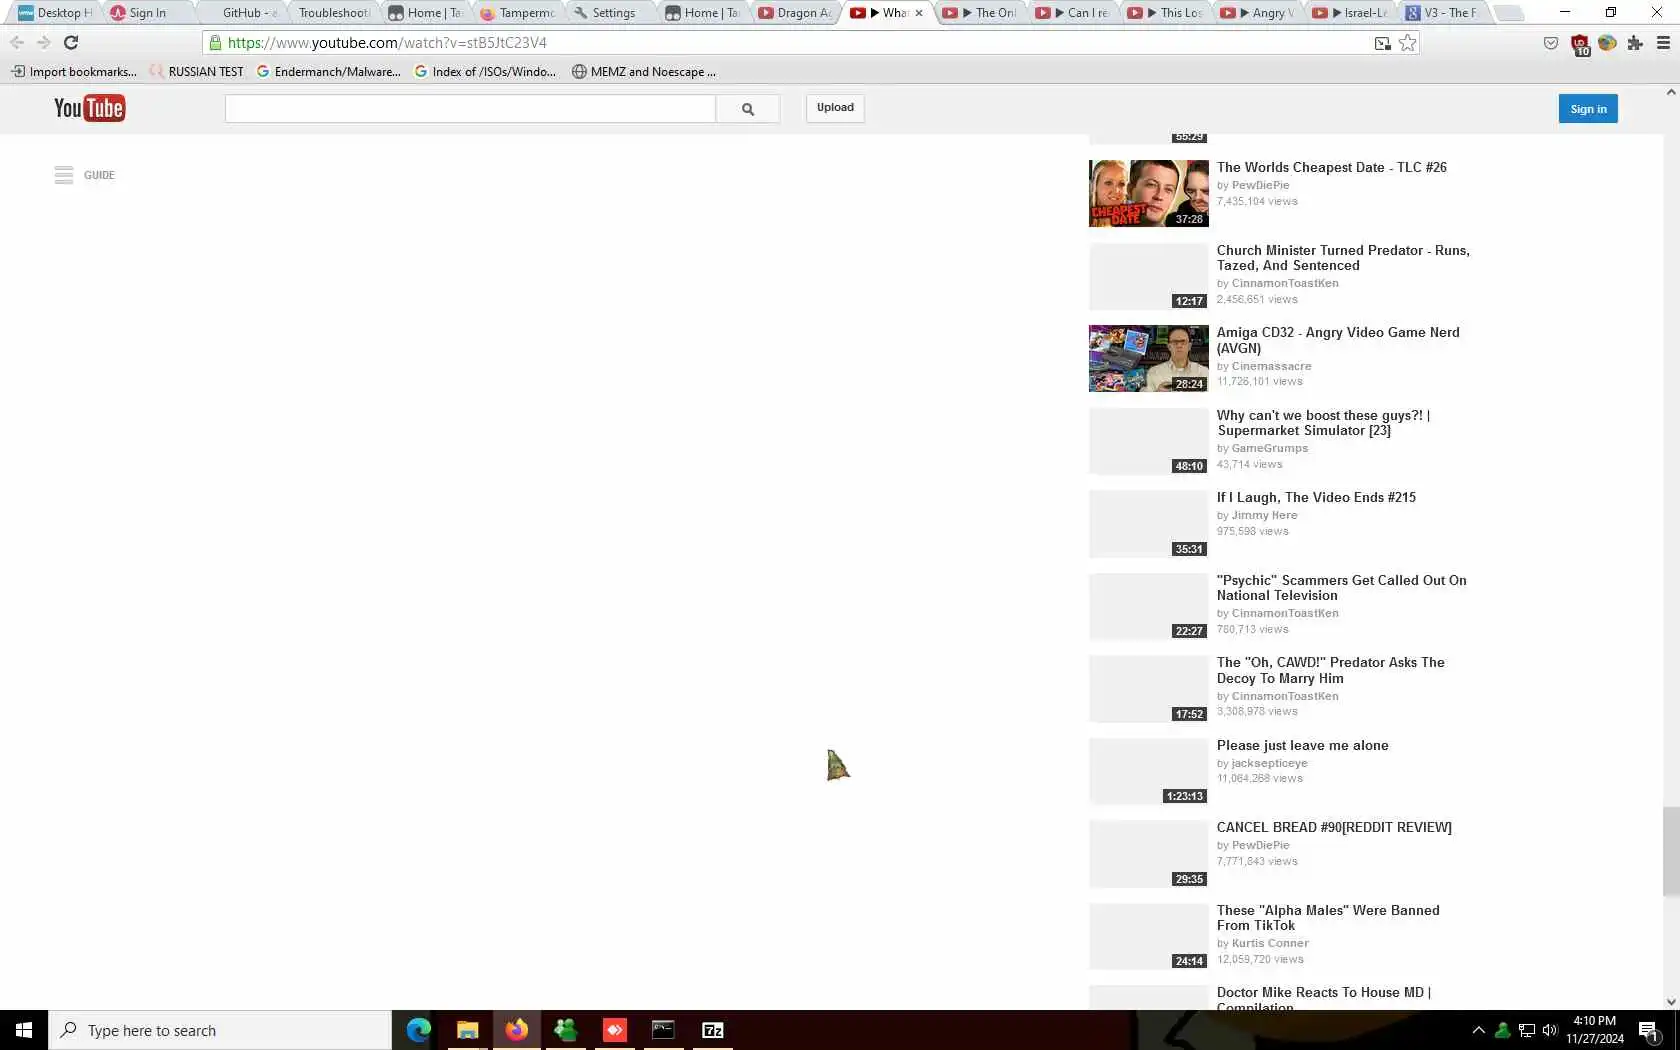Click the picture-in-picture icon in address bar
This screenshot has height=1050, width=1680.
(x=1383, y=43)
